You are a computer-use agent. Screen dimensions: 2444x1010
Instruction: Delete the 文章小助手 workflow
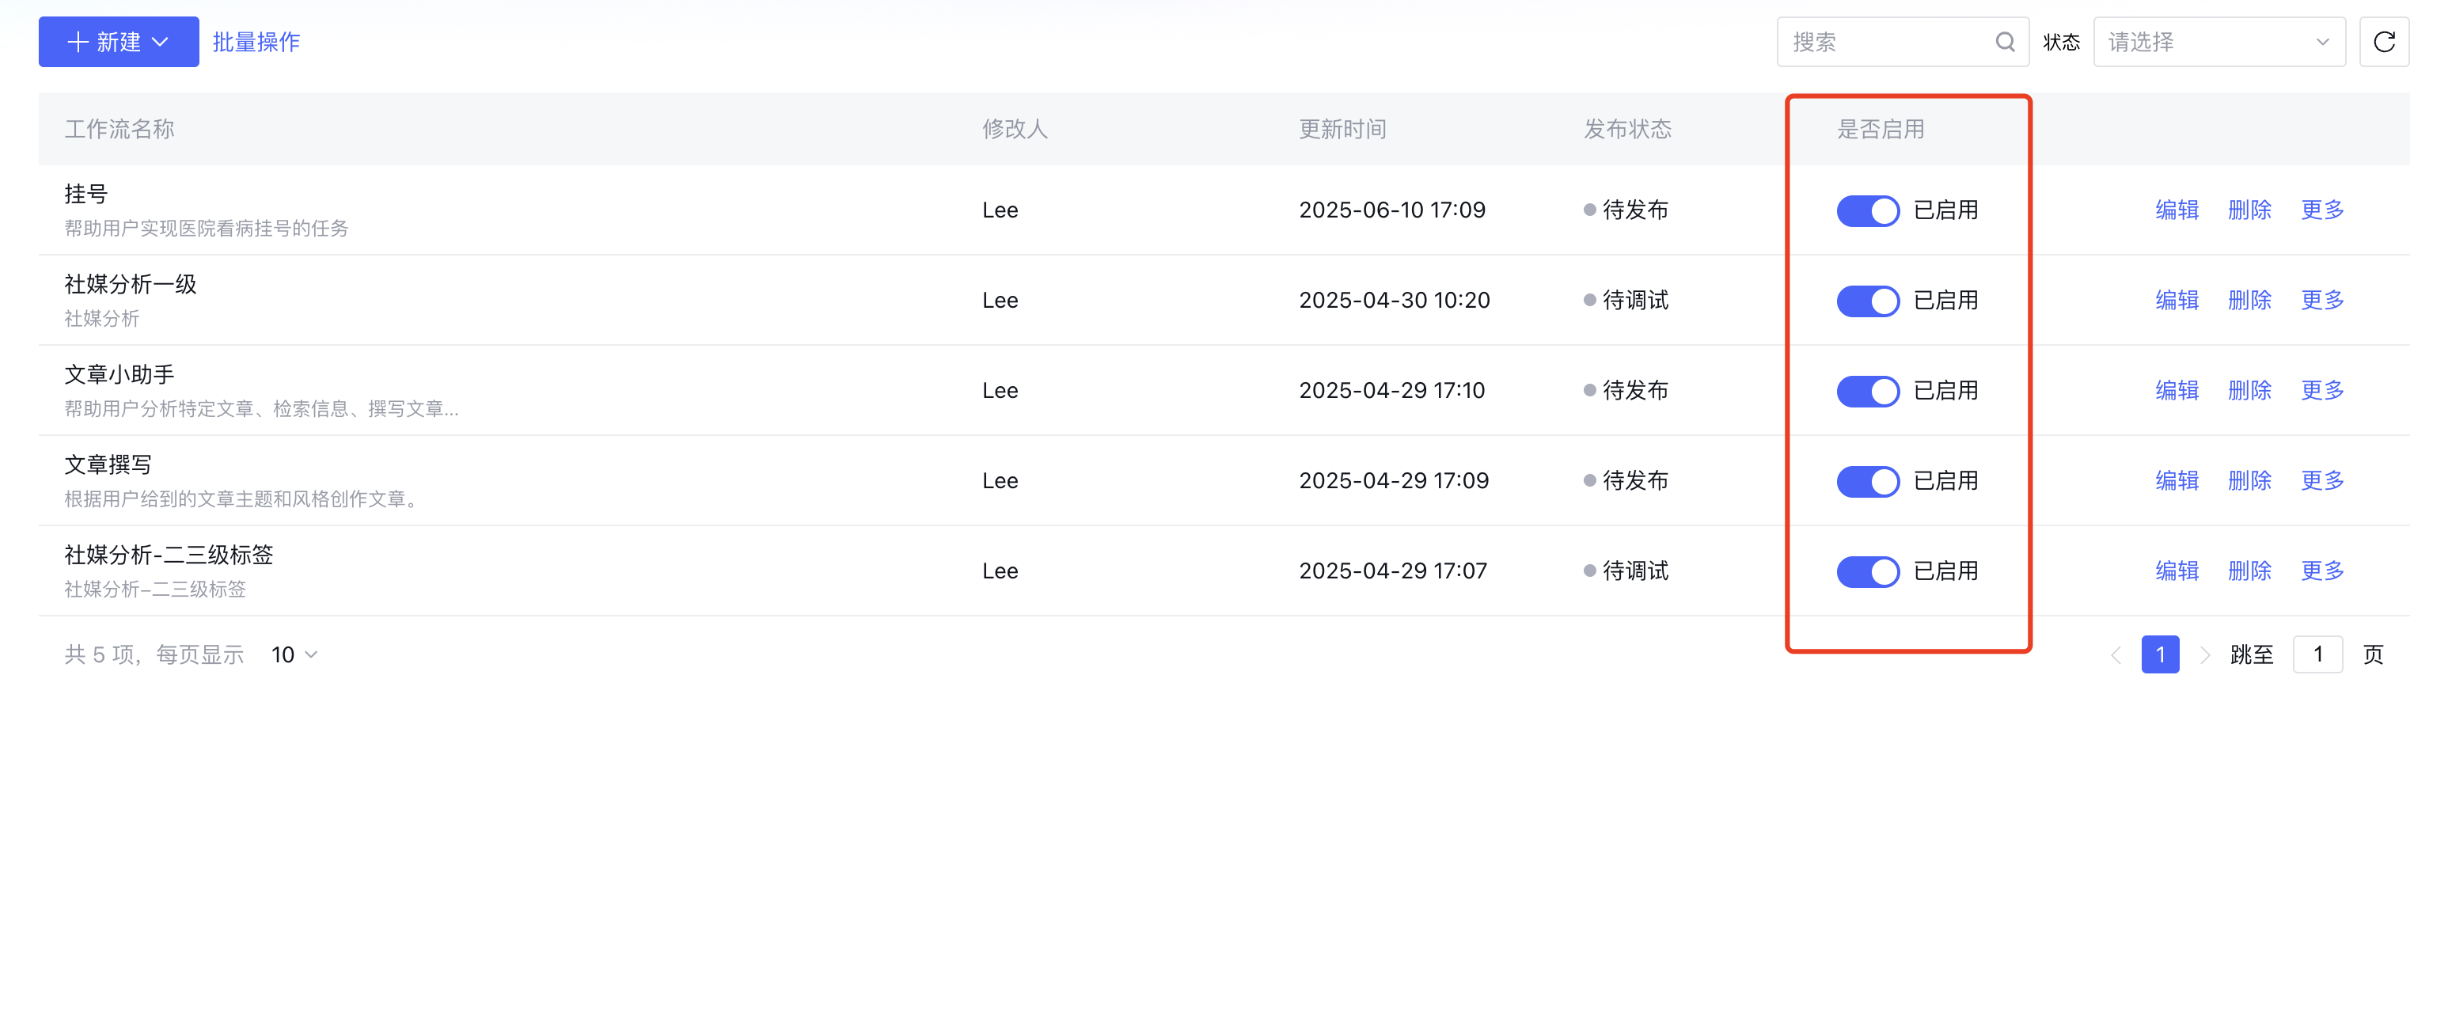click(2249, 390)
